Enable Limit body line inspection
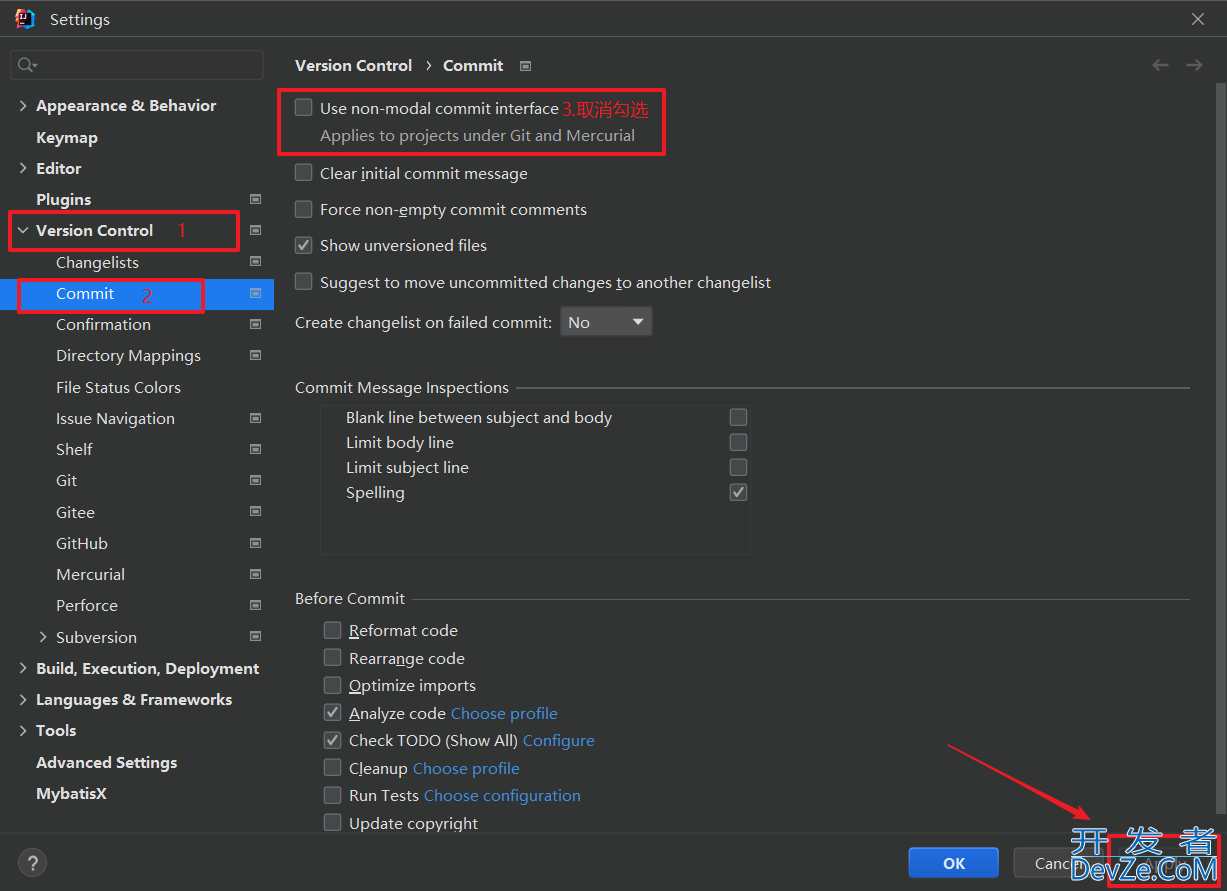Screen dimensions: 1227x891 pyautogui.click(x=738, y=442)
